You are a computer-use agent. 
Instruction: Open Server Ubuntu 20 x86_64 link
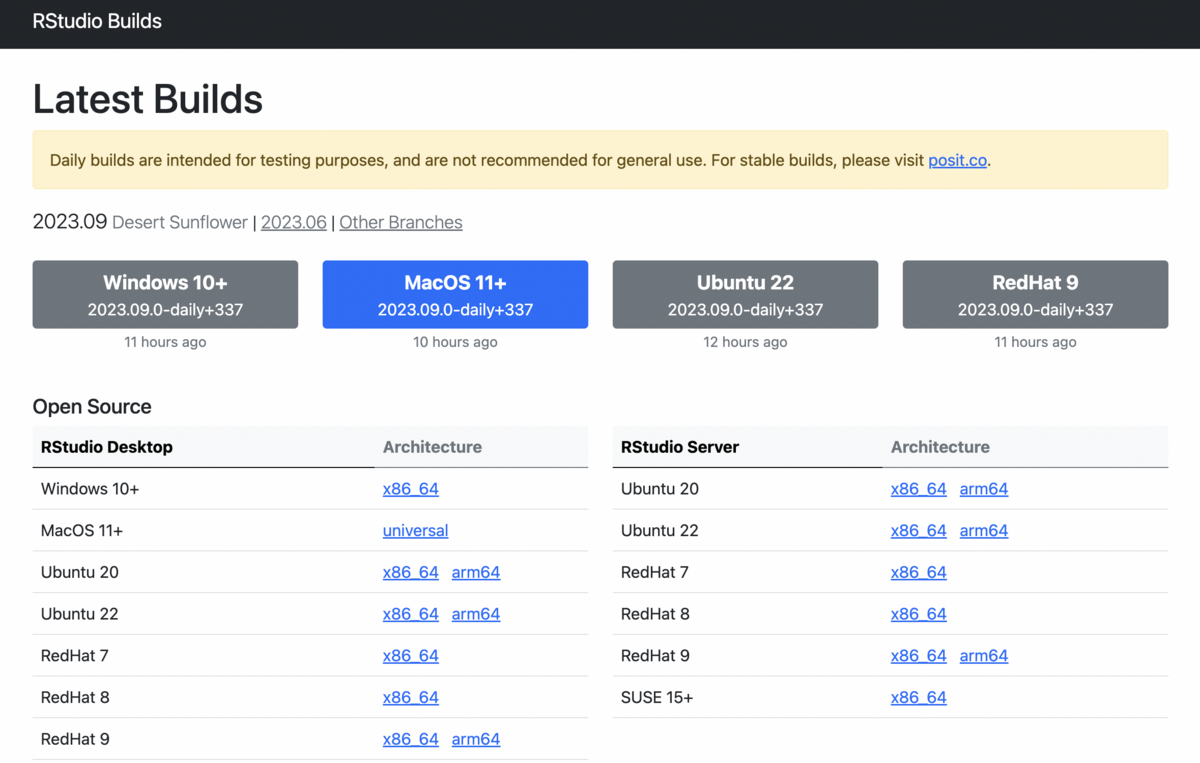(x=919, y=489)
